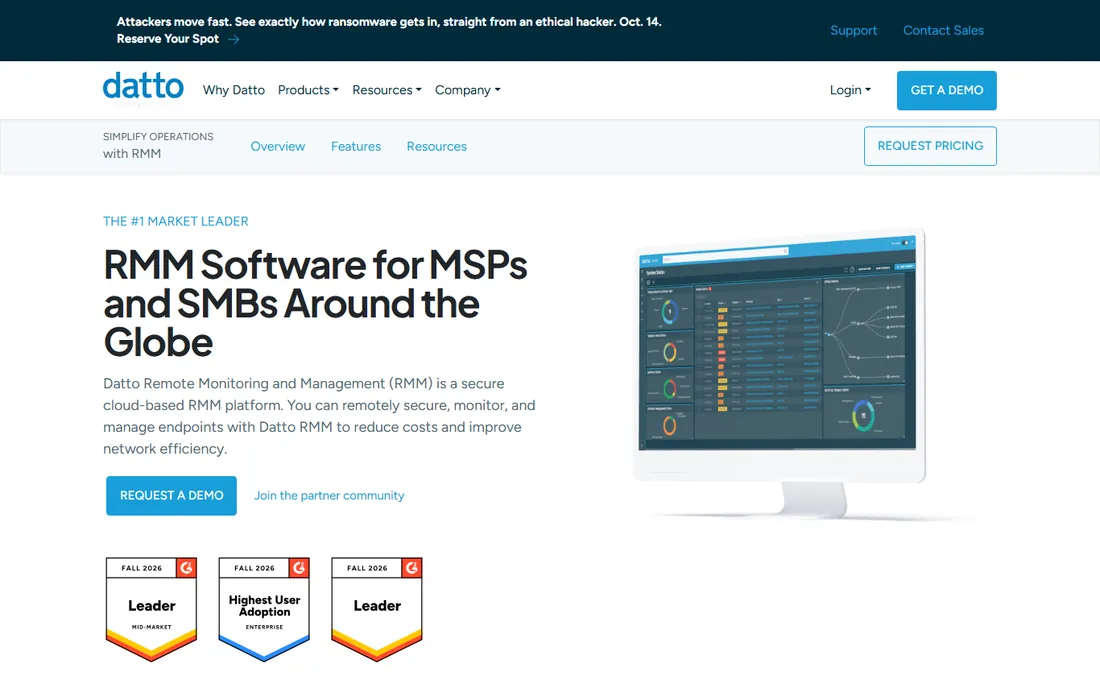This screenshot has height=688, width=1100.
Task: Click the Datto logo
Action: [x=143, y=86]
